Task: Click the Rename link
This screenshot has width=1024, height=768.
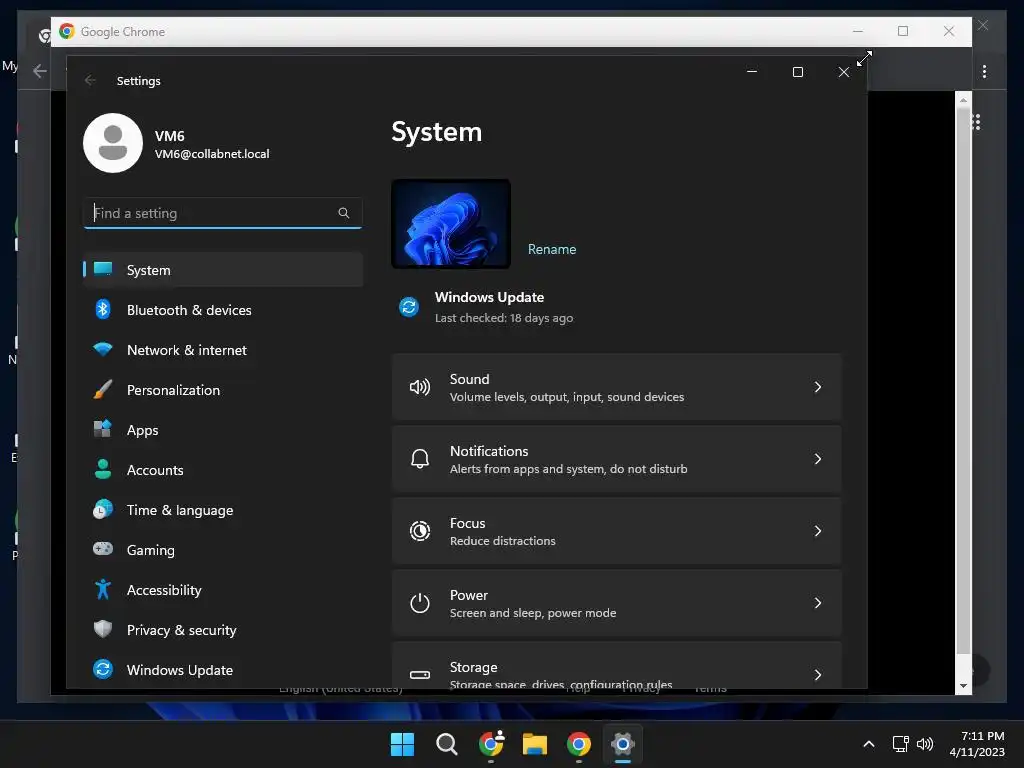Action: pyautogui.click(x=552, y=249)
